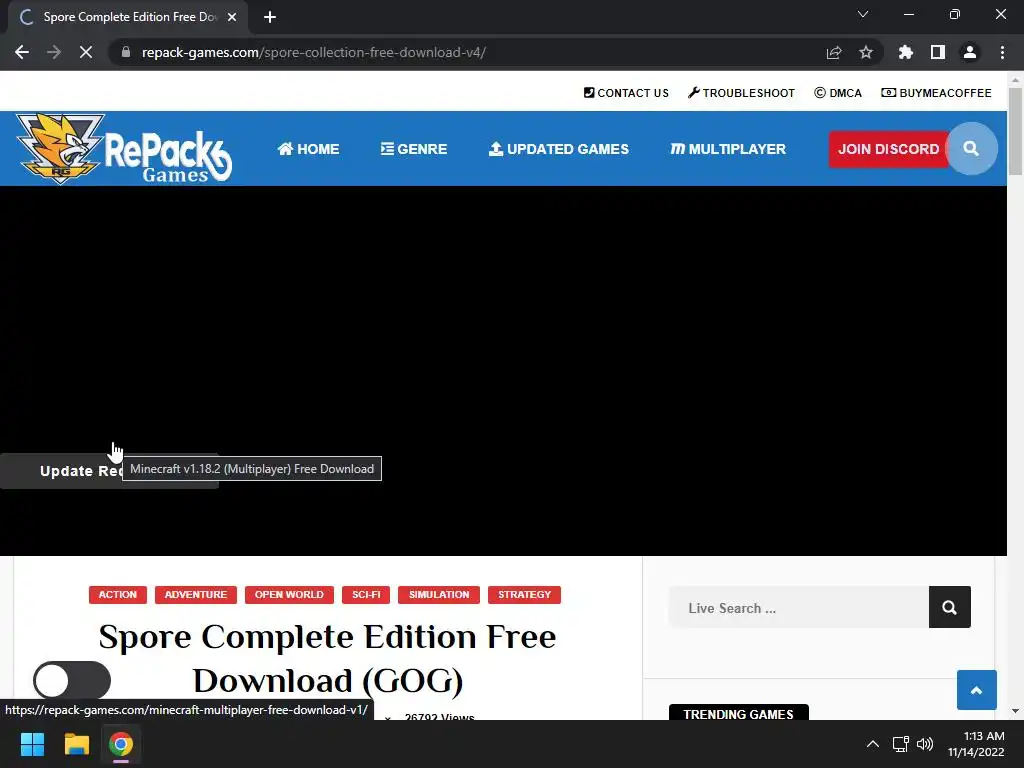Open the Chrome extensions puzzle icon
1024x768 pixels.
[x=905, y=52]
